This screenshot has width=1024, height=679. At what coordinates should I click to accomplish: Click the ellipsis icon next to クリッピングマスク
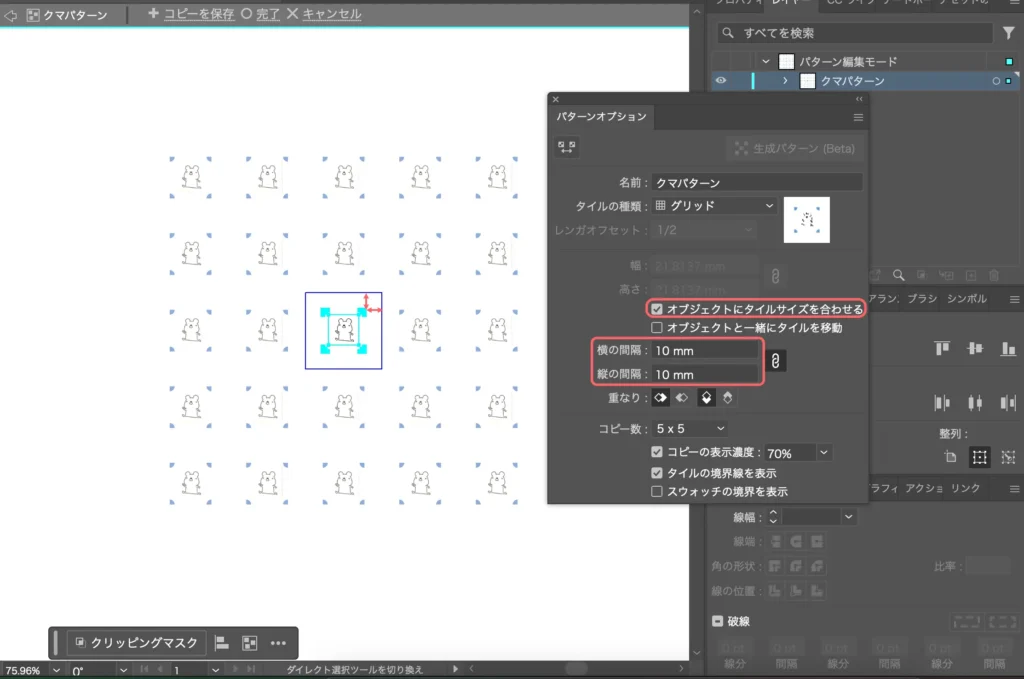point(278,643)
